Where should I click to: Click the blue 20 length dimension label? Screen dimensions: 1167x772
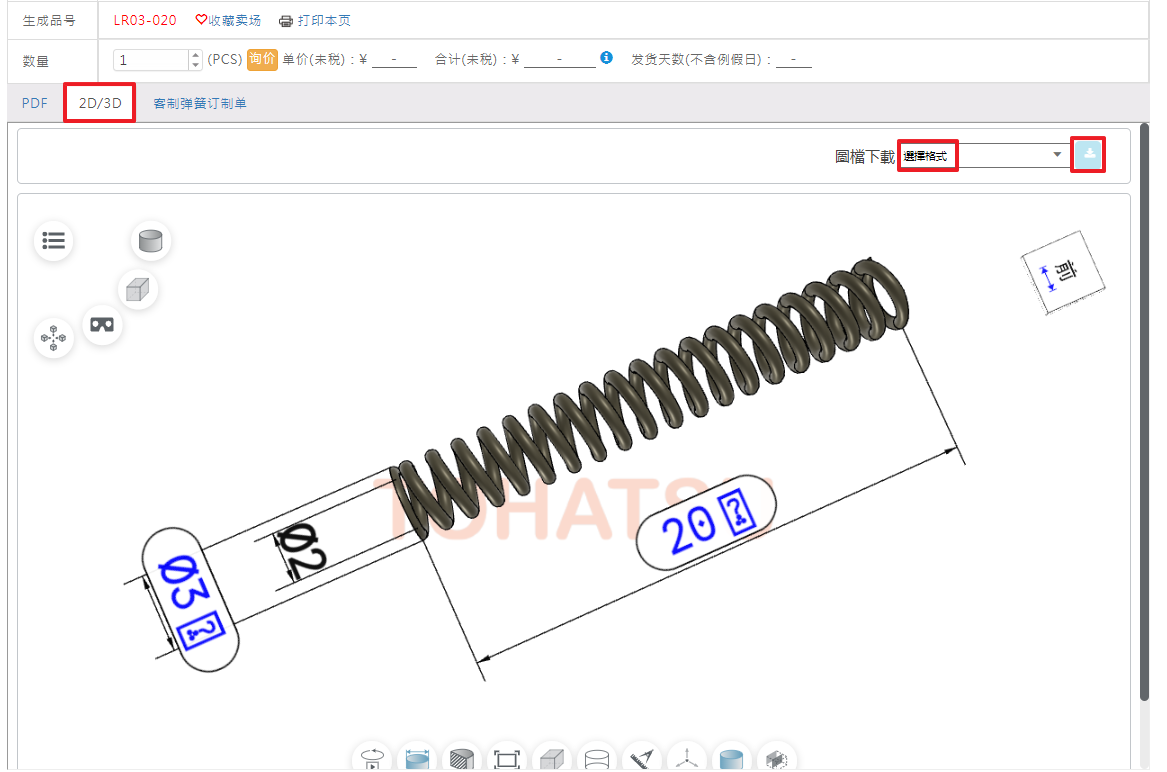pyautogui.click(x=688, y=529)
